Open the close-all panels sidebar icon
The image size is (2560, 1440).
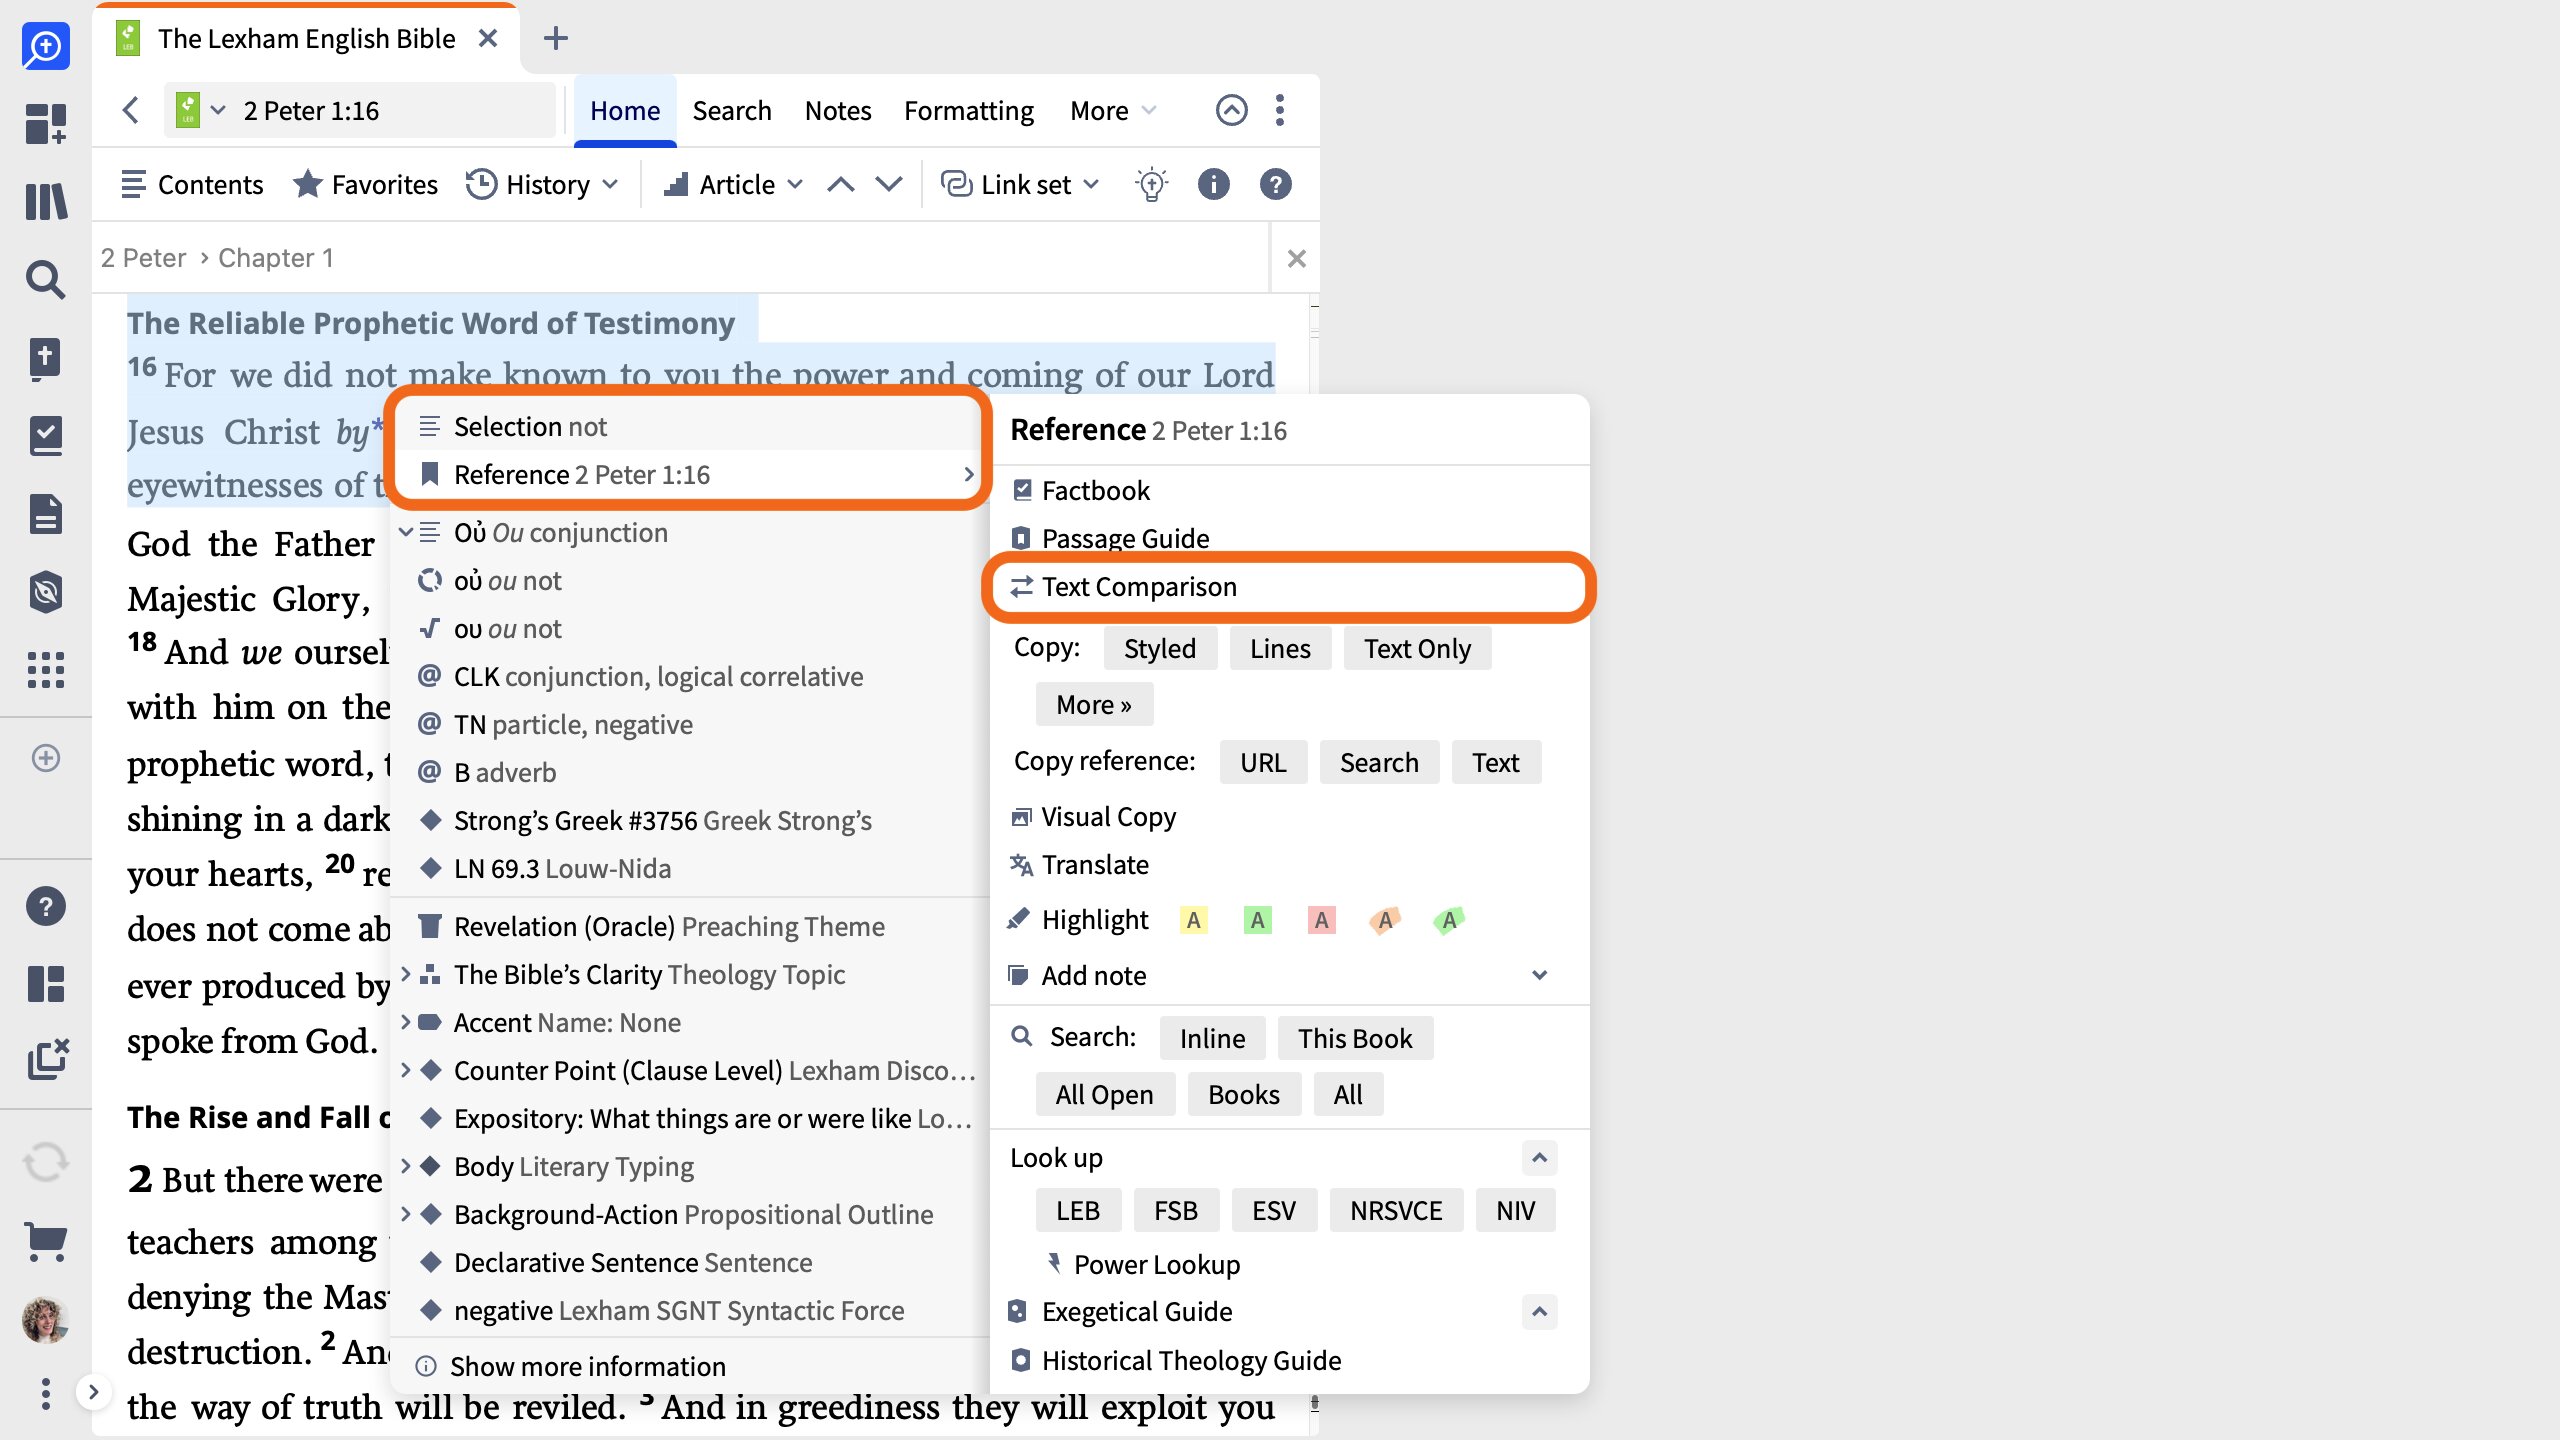point(46,1060)
